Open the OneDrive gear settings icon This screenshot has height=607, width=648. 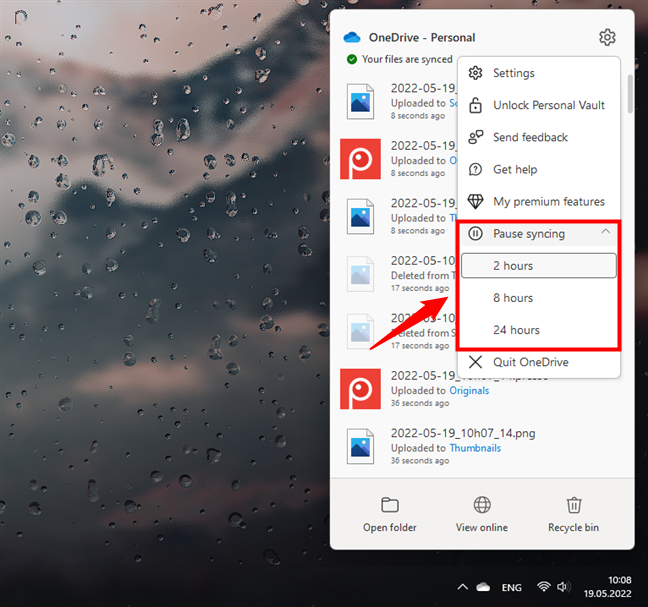607,38
